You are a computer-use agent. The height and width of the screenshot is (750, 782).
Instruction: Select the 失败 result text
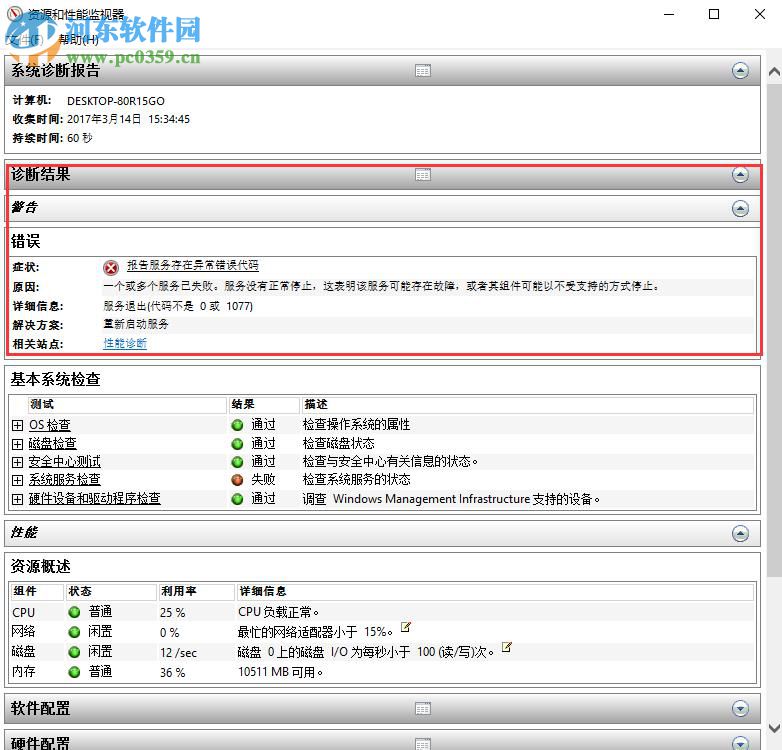pos(263,480)
